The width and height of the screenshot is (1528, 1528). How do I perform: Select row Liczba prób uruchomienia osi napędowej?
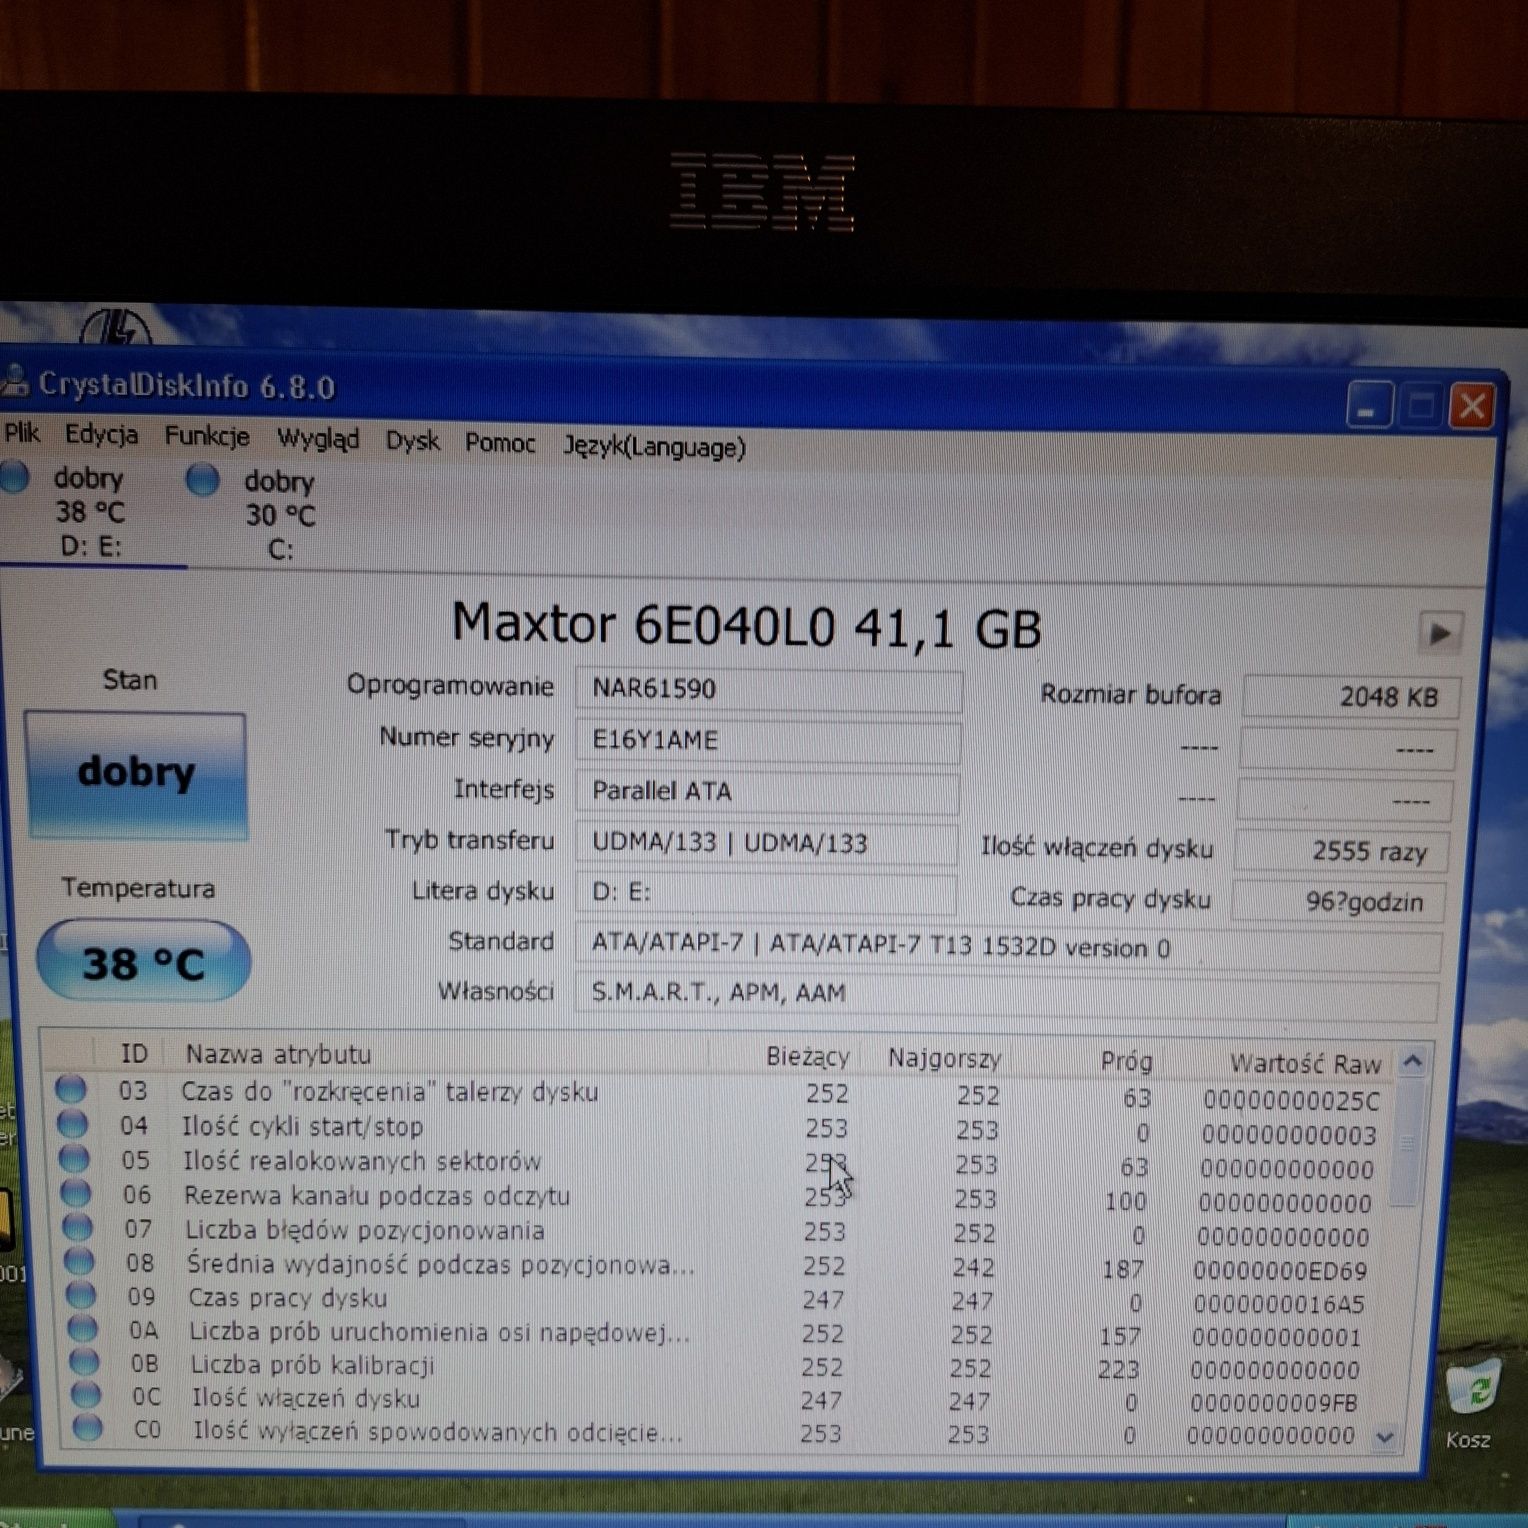pyautogui.click(x=720, y=1333)
